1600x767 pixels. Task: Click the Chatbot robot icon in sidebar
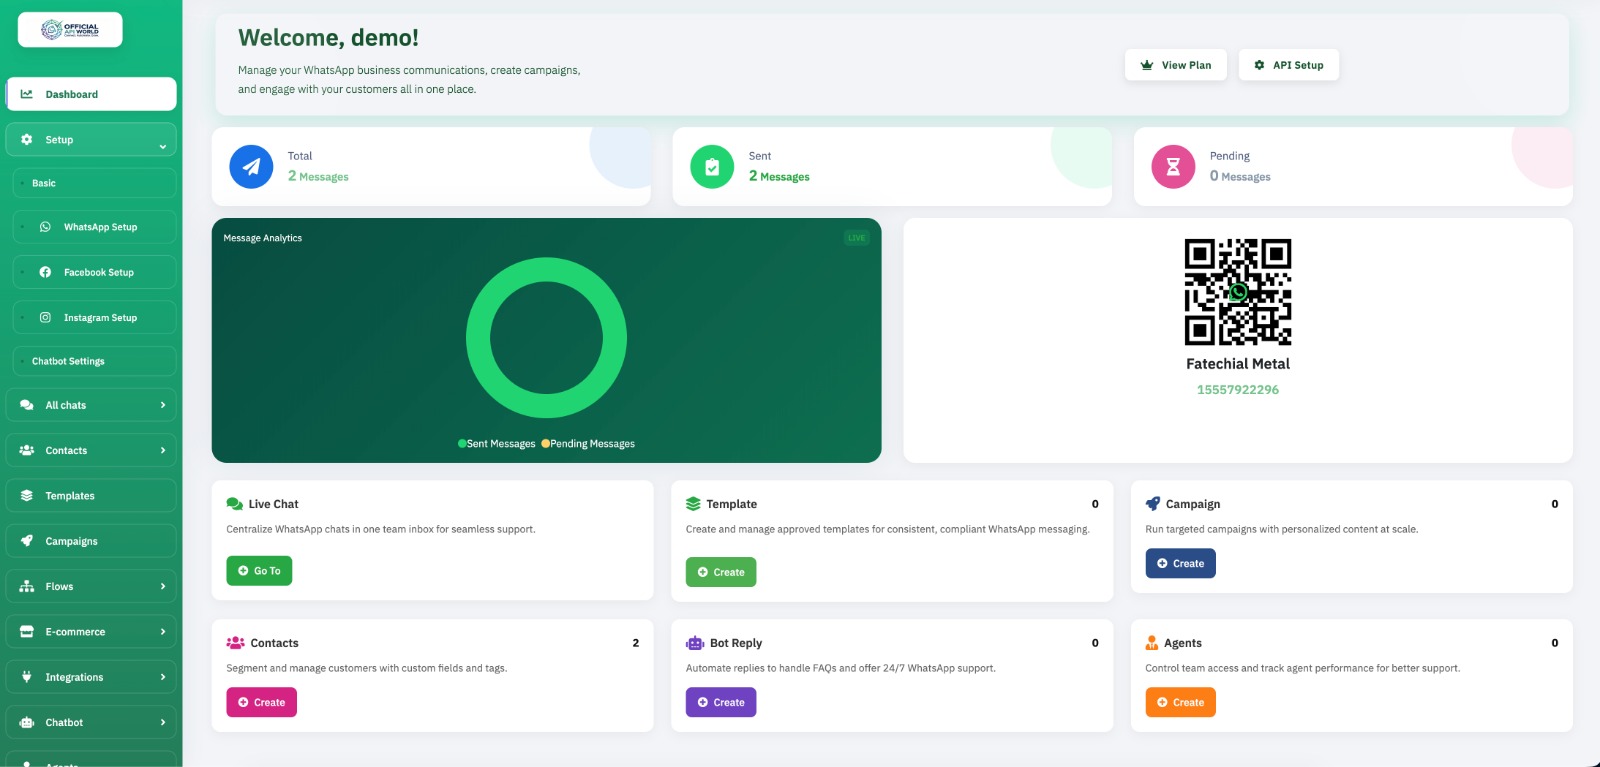27,722
